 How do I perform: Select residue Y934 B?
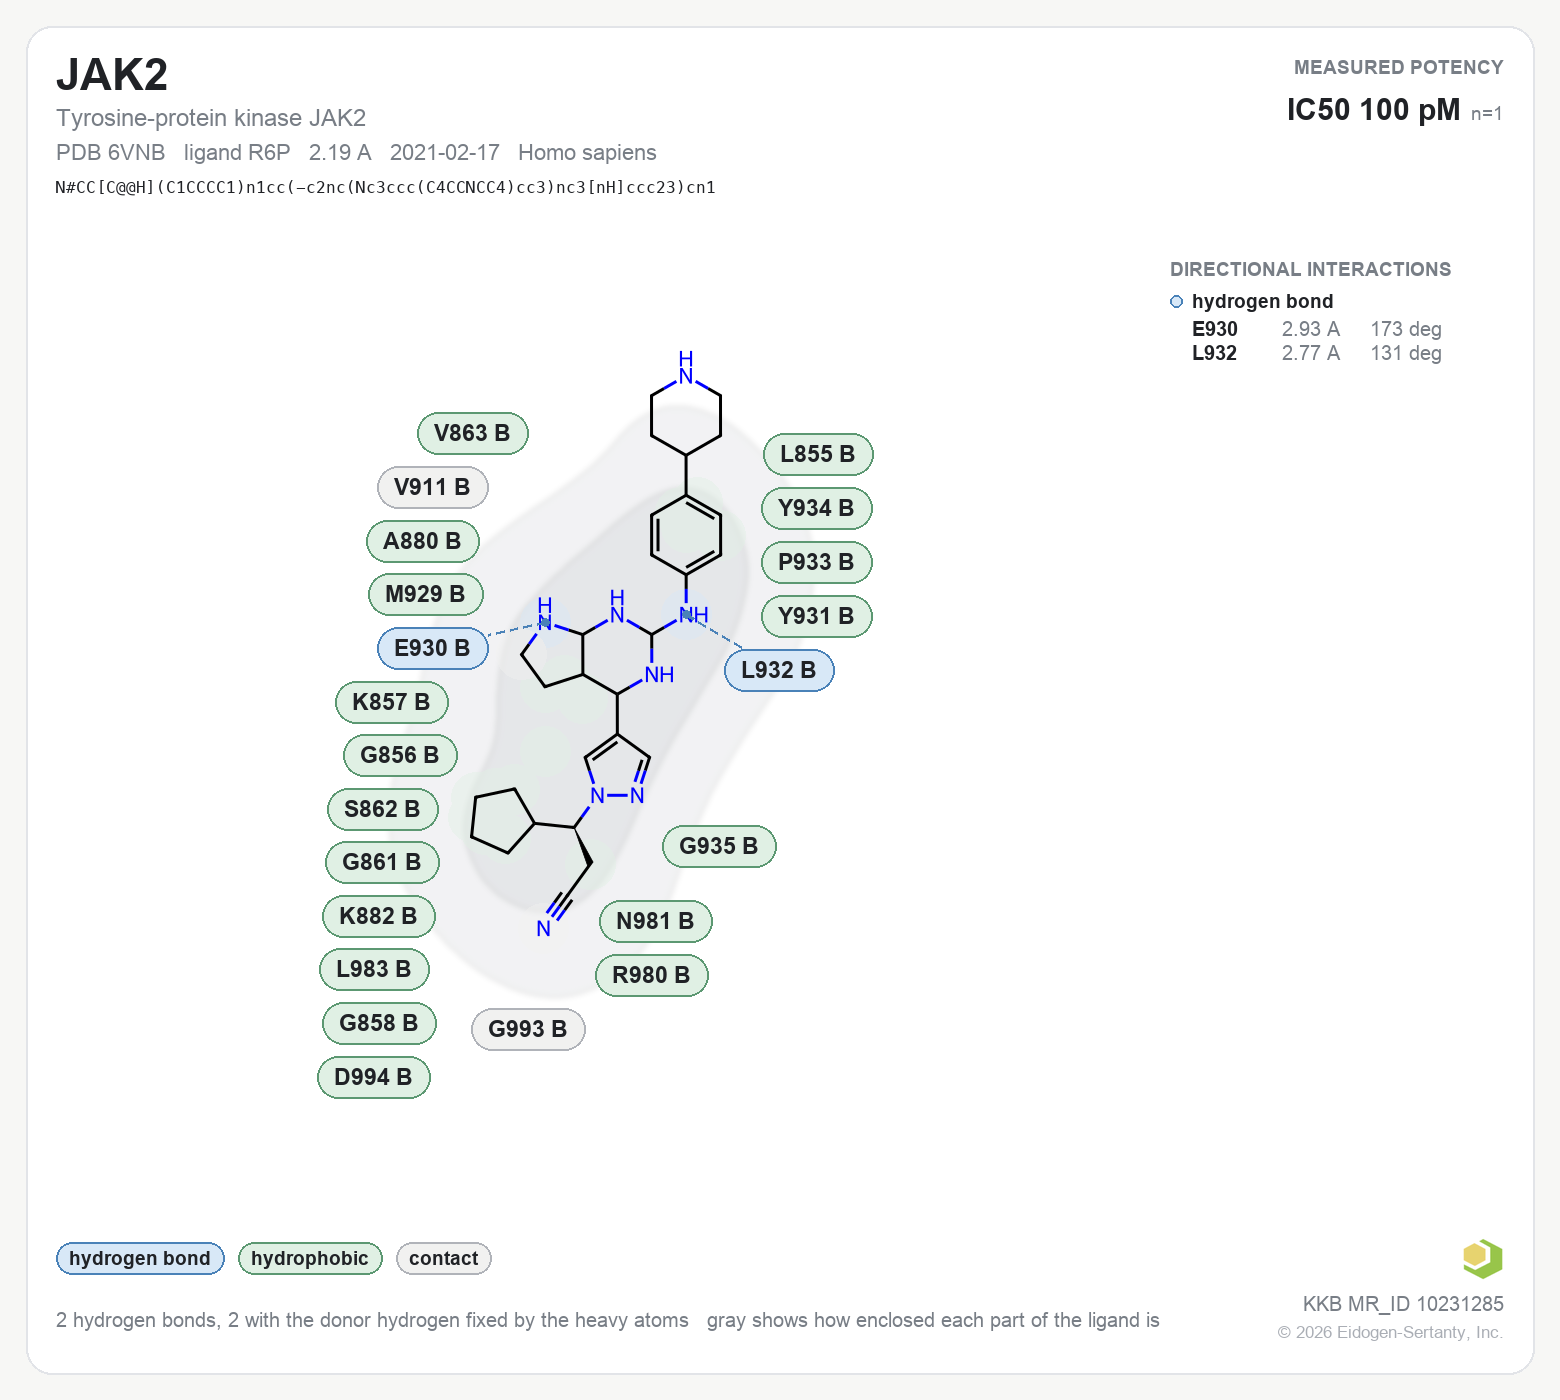click(x=817, y=508)
